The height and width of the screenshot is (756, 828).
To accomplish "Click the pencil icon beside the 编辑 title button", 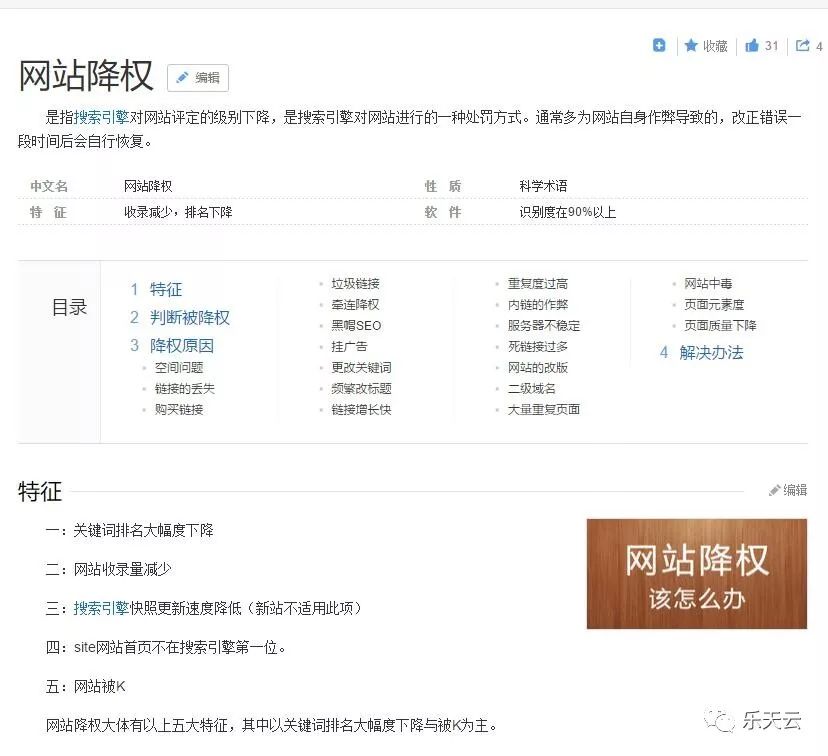I will point(183,78).
